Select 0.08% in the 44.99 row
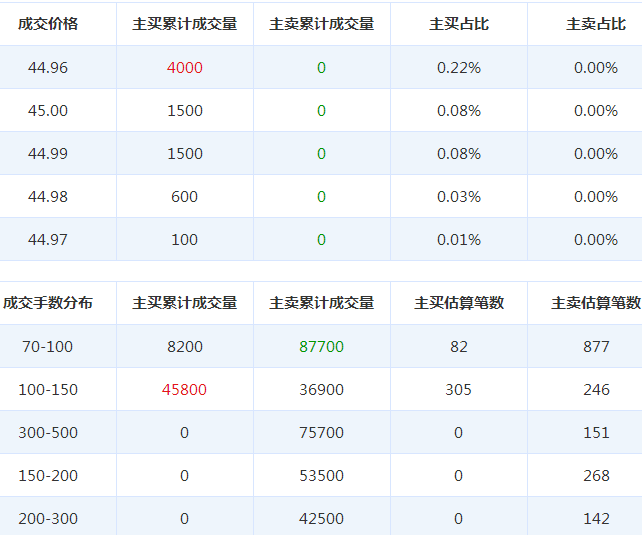The width and height of the screenshot is (642, 535). [459, 154]
